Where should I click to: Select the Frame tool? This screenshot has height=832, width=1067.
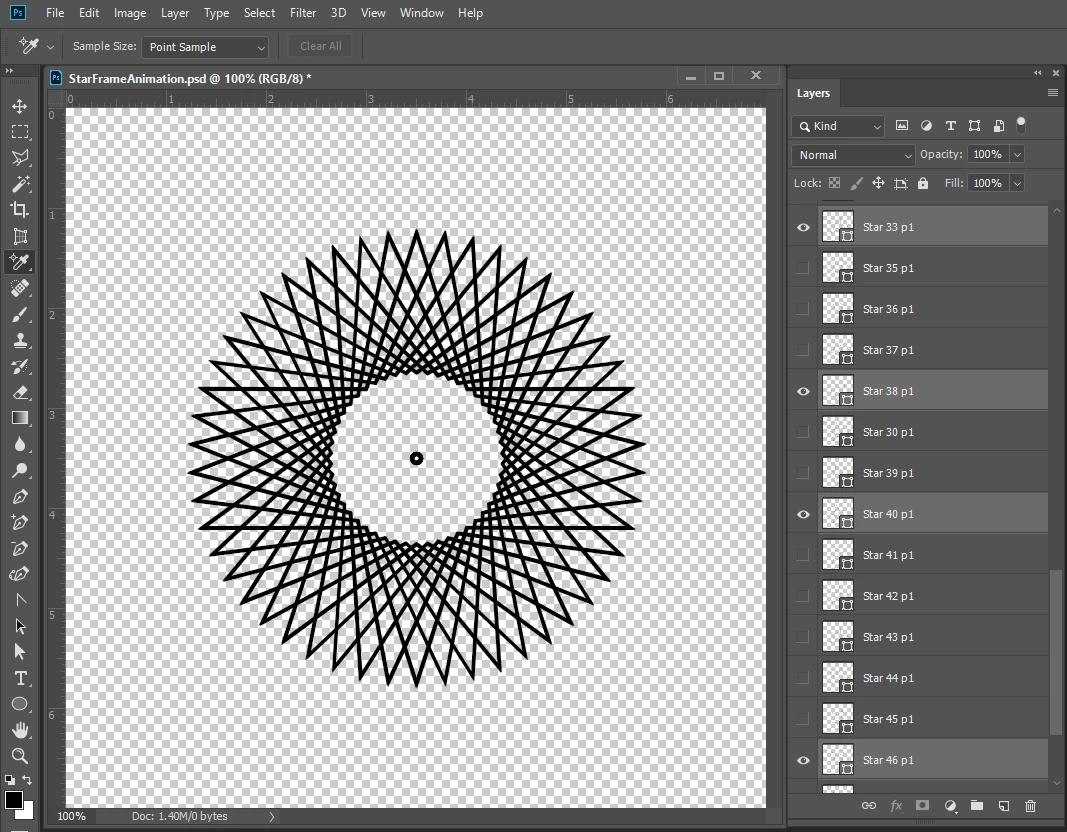pyautogui.click(x=20, y=236)
